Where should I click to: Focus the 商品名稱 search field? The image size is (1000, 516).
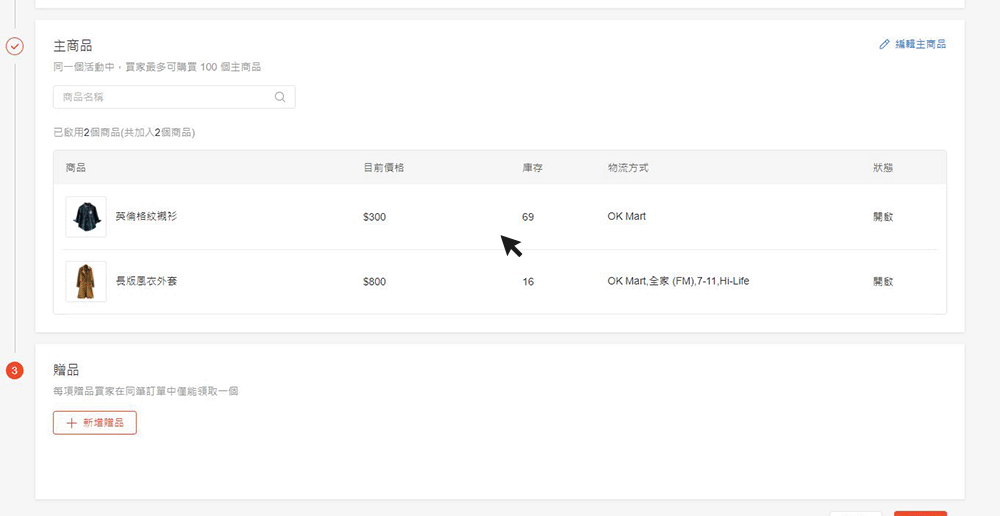coord(165,97)
